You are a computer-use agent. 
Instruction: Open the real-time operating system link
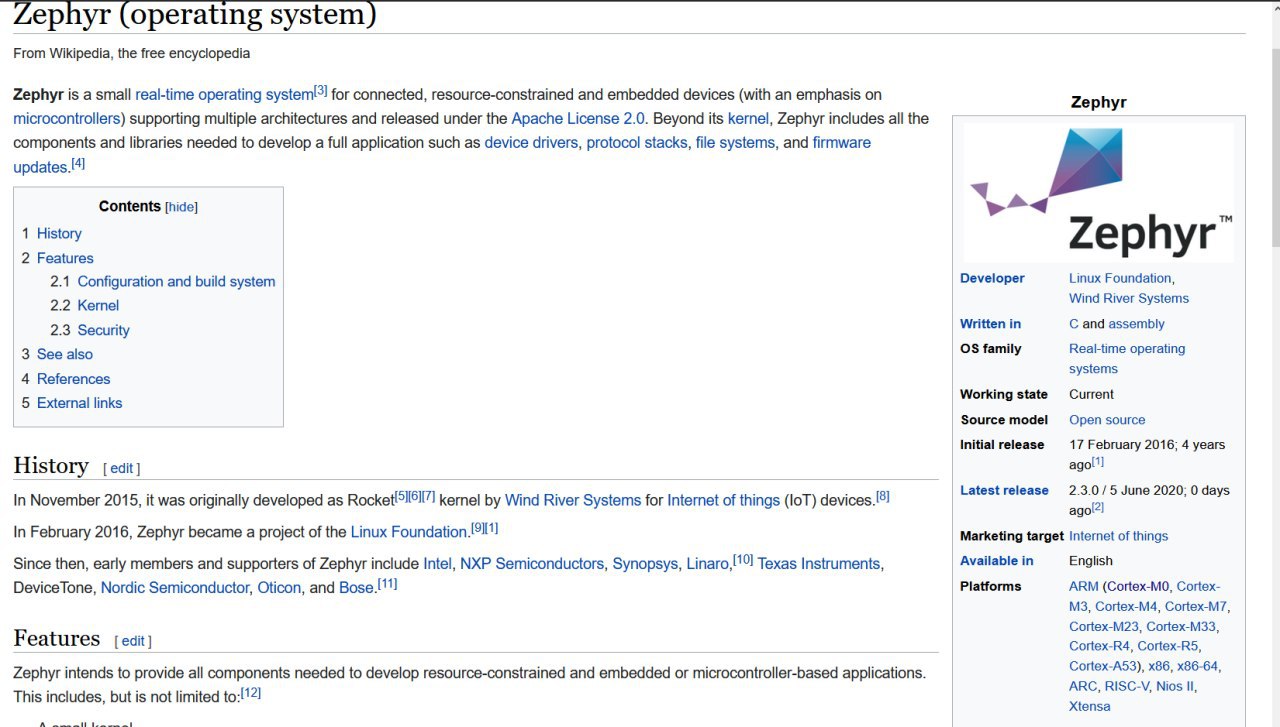(x=224, y=95)
